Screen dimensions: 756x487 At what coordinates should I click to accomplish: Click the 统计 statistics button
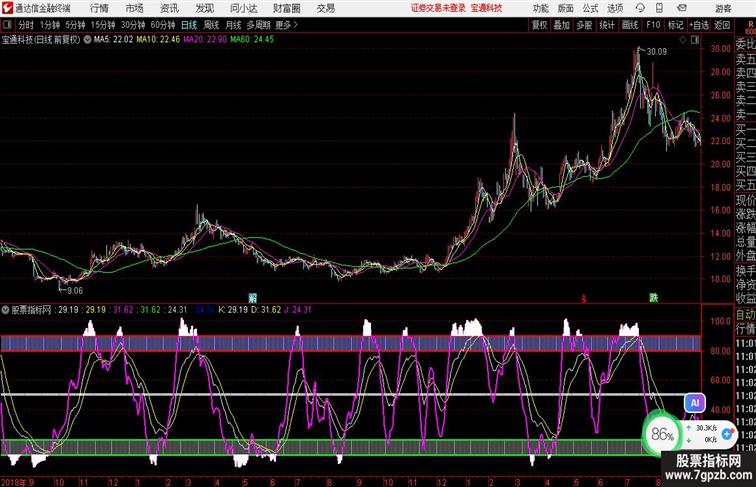607,25
